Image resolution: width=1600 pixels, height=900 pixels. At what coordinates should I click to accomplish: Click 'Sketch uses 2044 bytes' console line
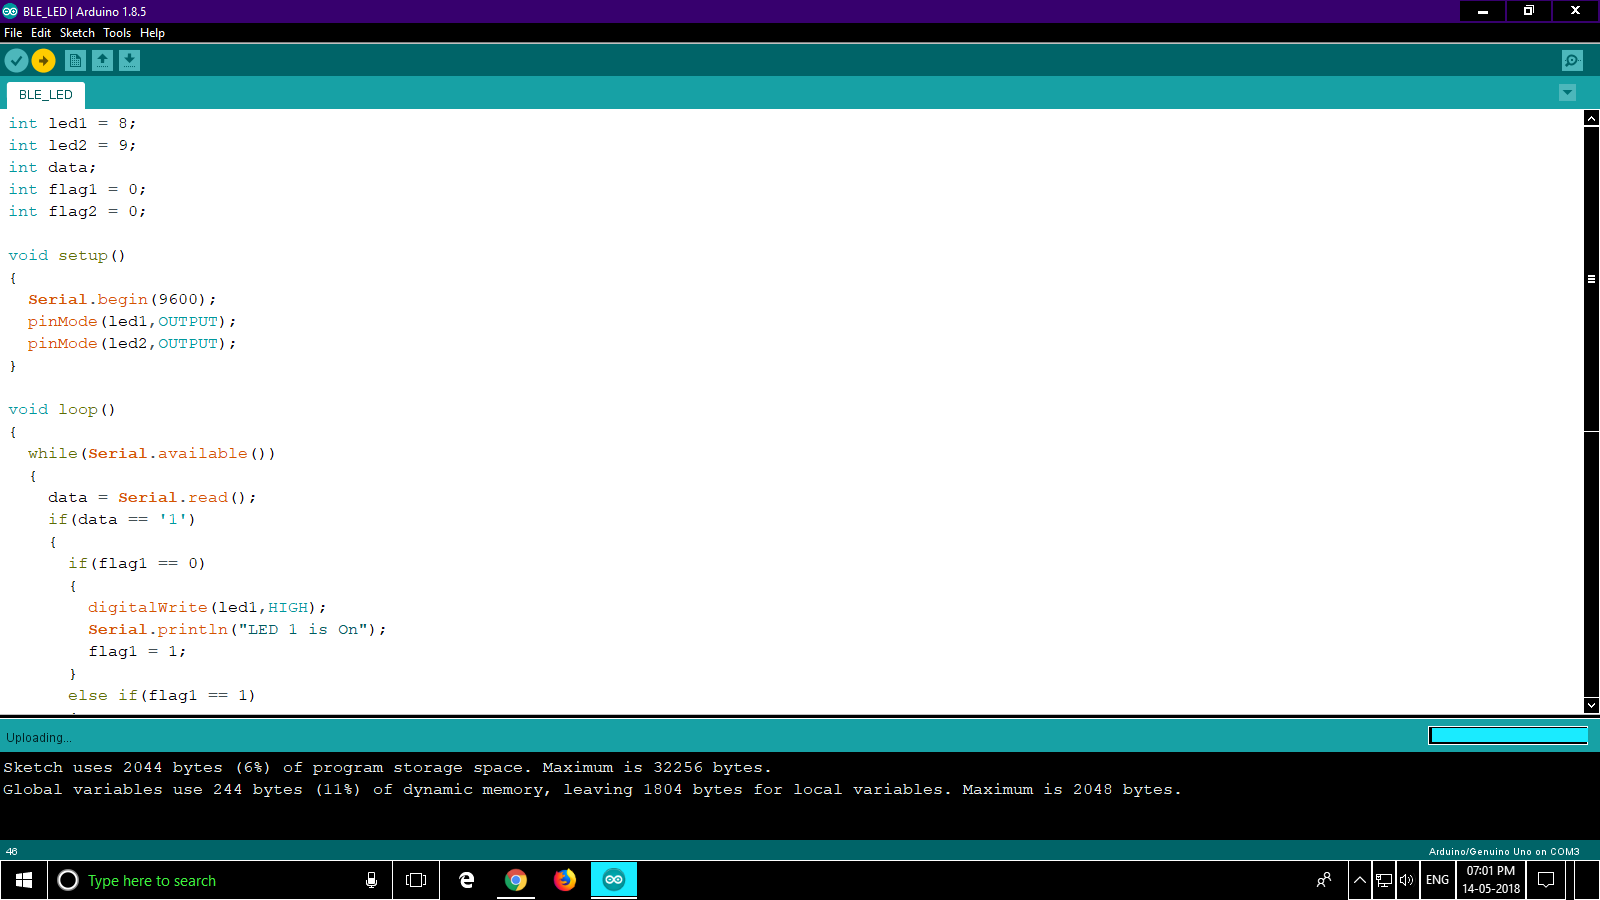pos(387,767)
